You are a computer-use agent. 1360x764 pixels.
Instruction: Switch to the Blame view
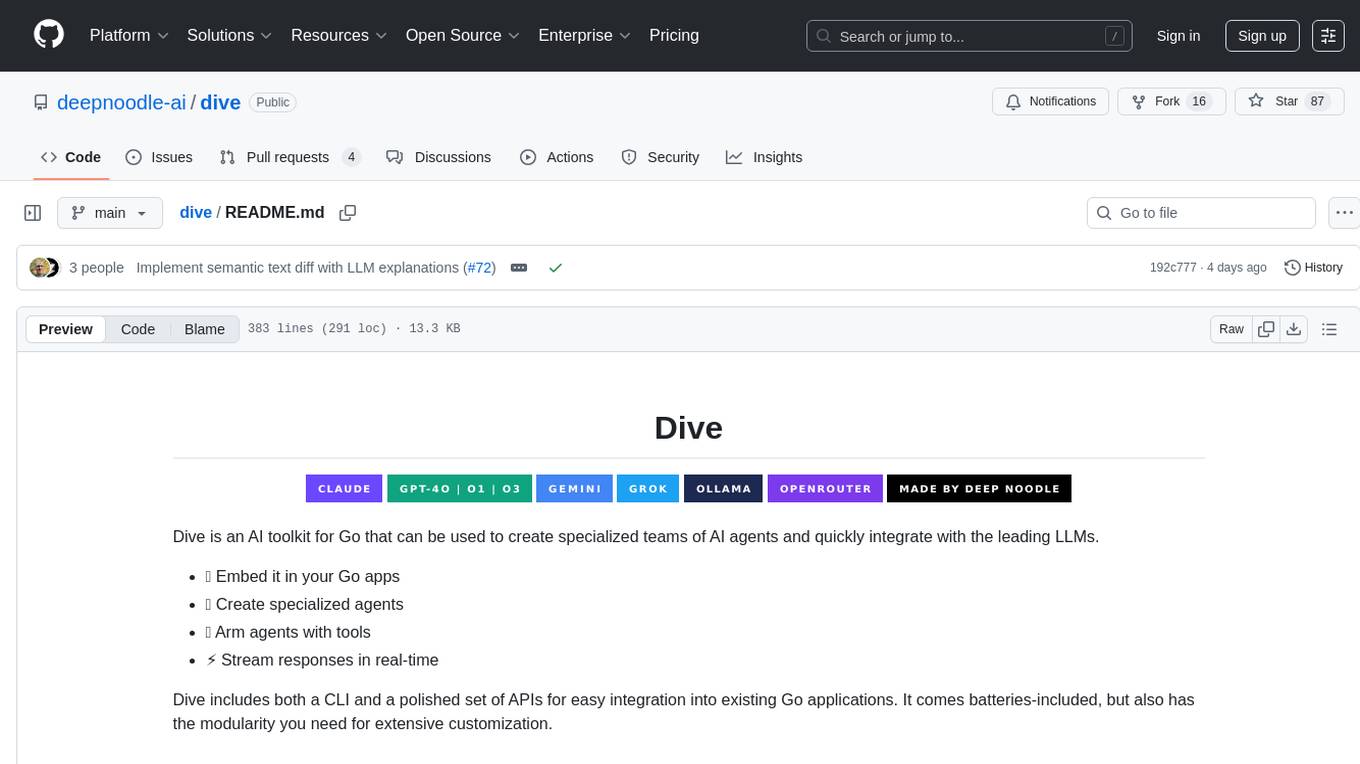205,329
